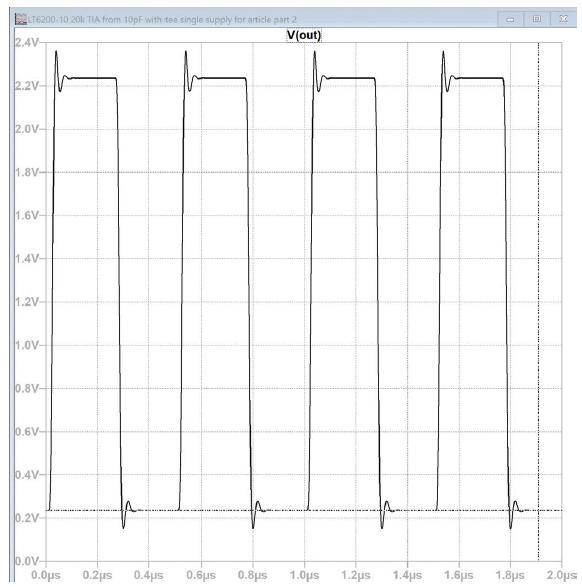Click the 1.0µs horizontal axis label
This screenshot has width=582, height=587.
(x=304, y=575)
